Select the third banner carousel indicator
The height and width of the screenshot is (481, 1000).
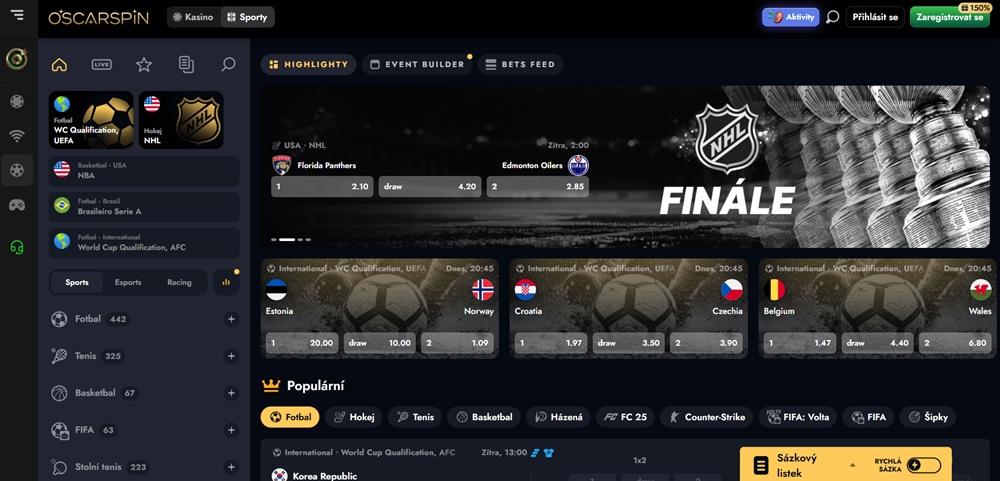coord(300,240)
